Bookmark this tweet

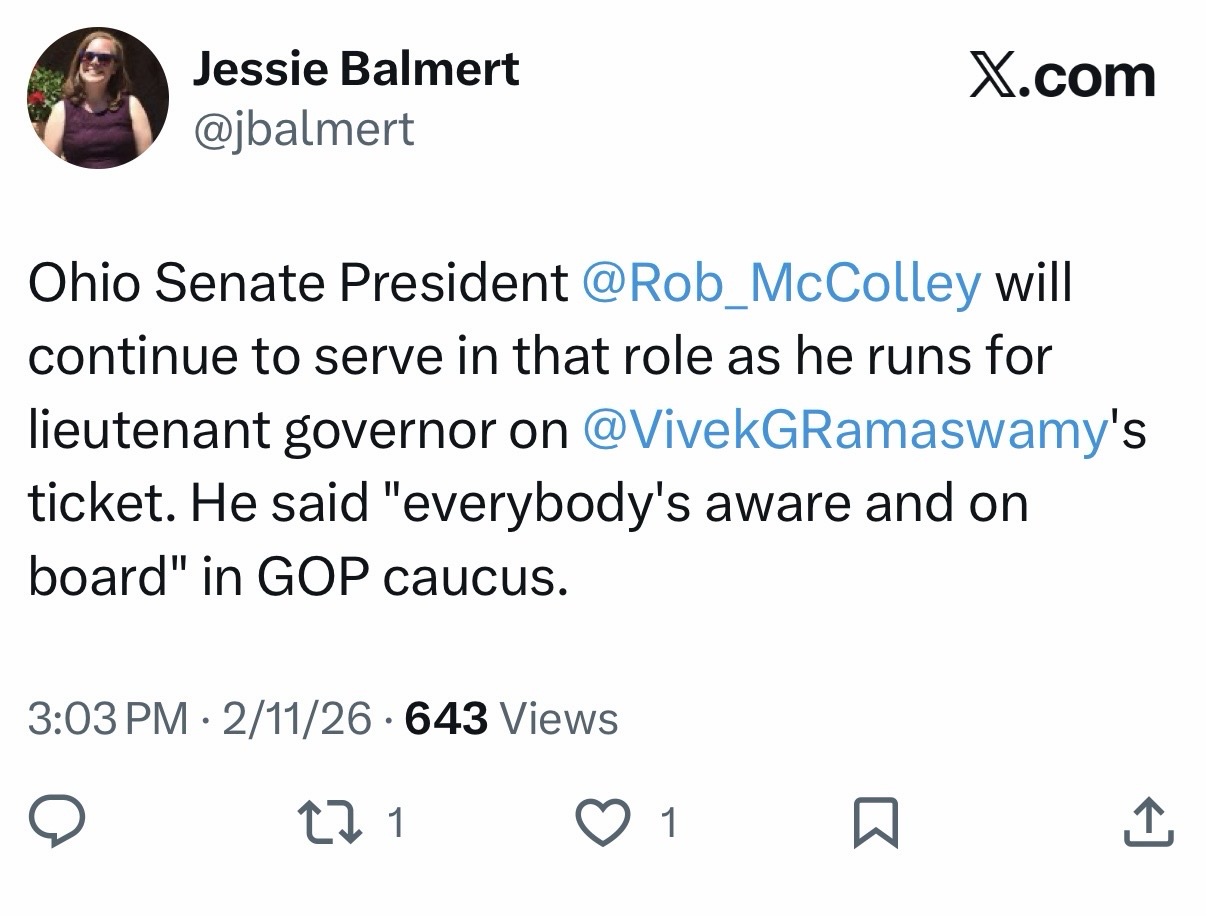[878, 824]
